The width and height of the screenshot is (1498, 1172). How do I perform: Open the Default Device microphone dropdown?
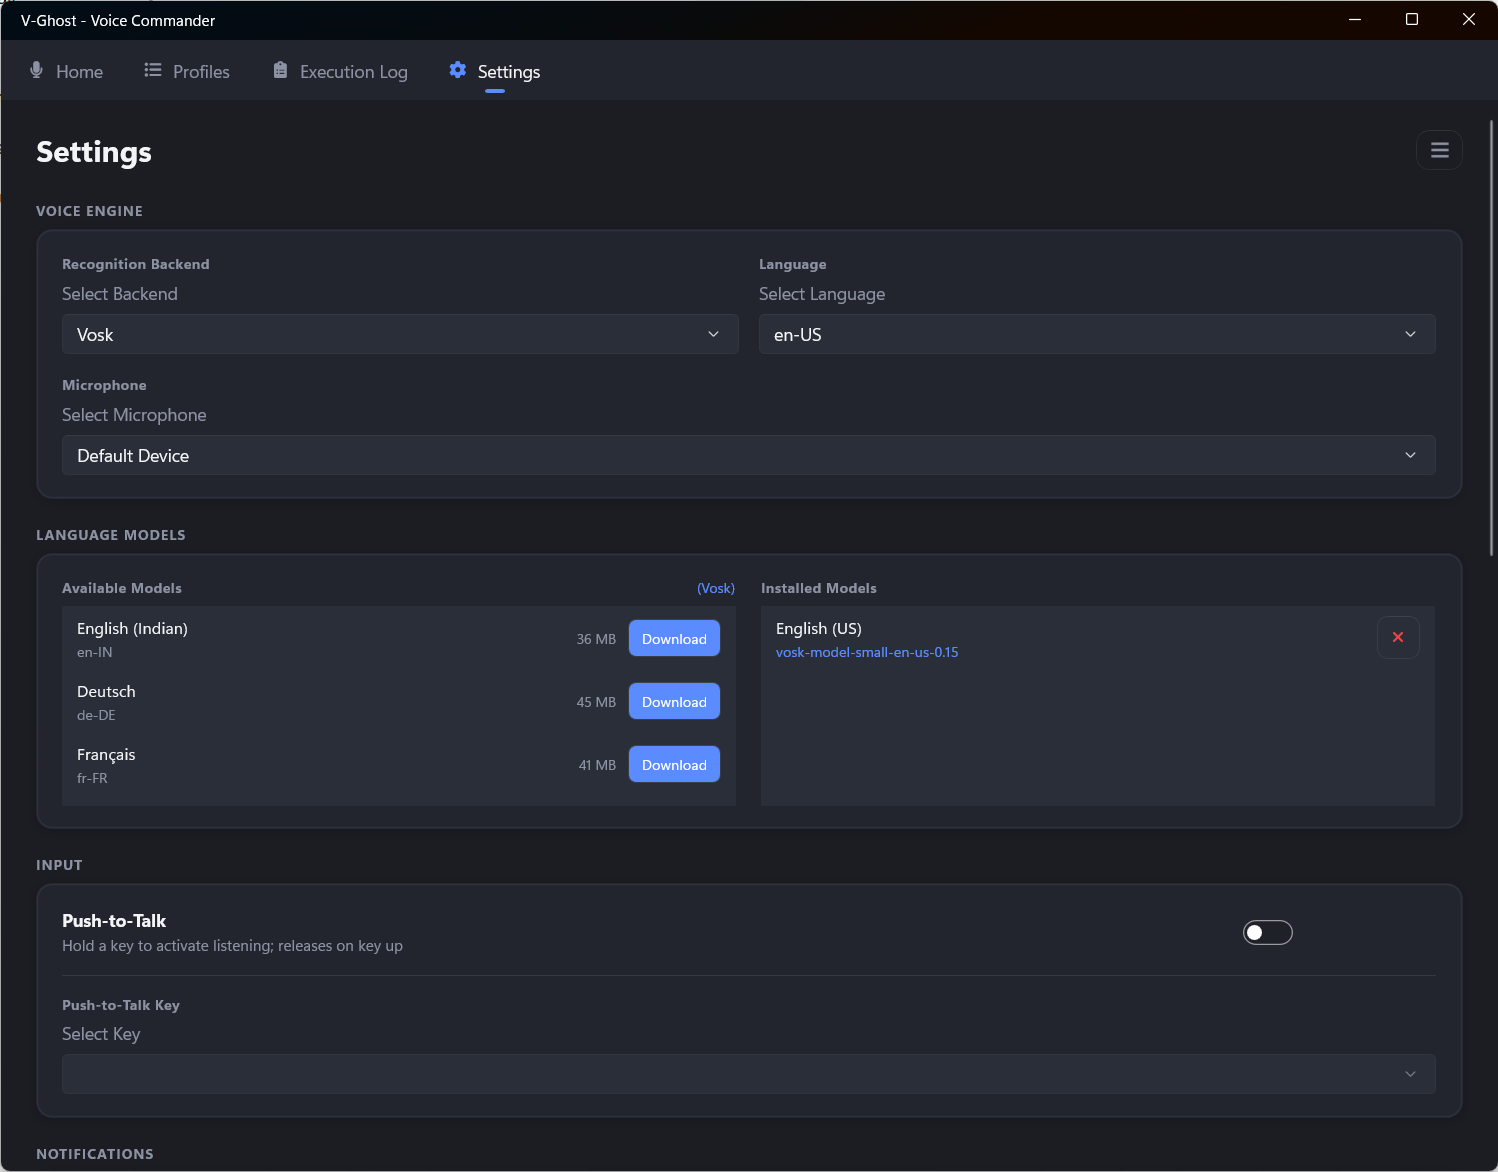pos(748,456)
